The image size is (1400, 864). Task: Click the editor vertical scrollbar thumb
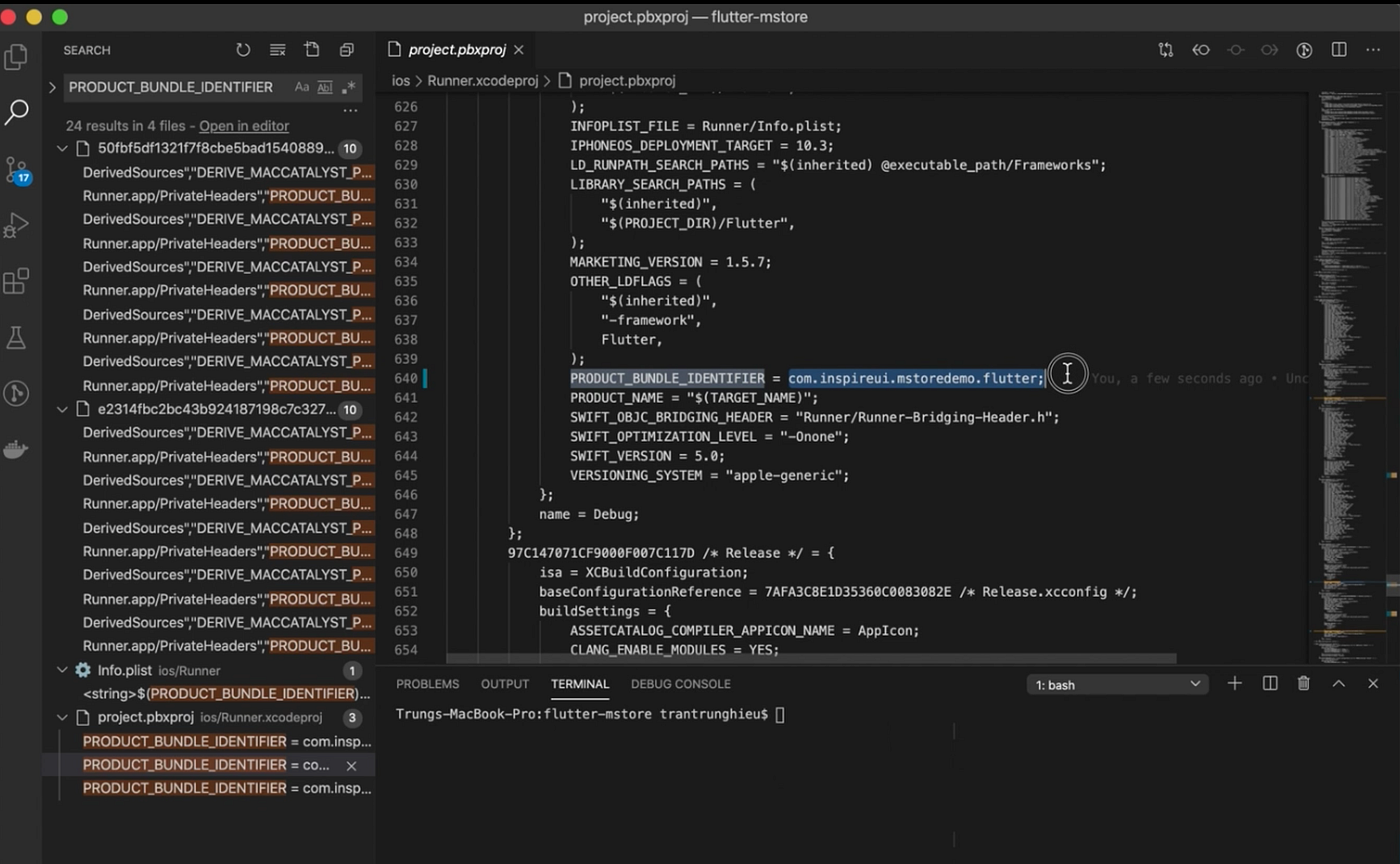coord(1393,584)
